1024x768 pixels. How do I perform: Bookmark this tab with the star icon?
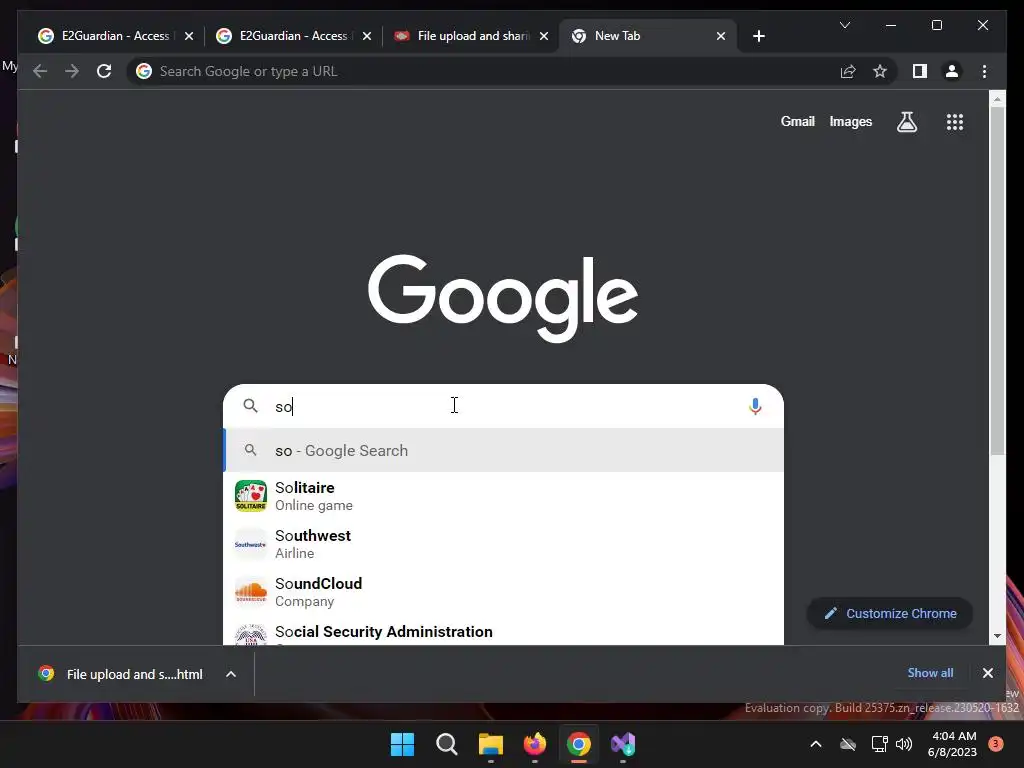pos(880,71)
